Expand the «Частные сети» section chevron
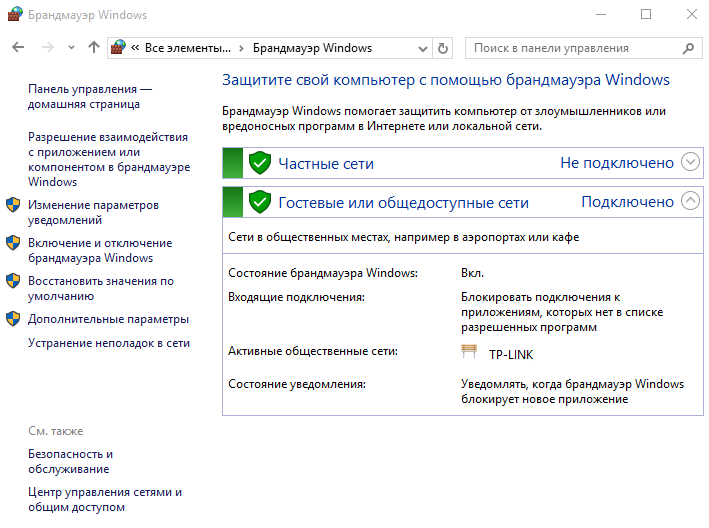709x528 pixels. (x=690, y=162)
